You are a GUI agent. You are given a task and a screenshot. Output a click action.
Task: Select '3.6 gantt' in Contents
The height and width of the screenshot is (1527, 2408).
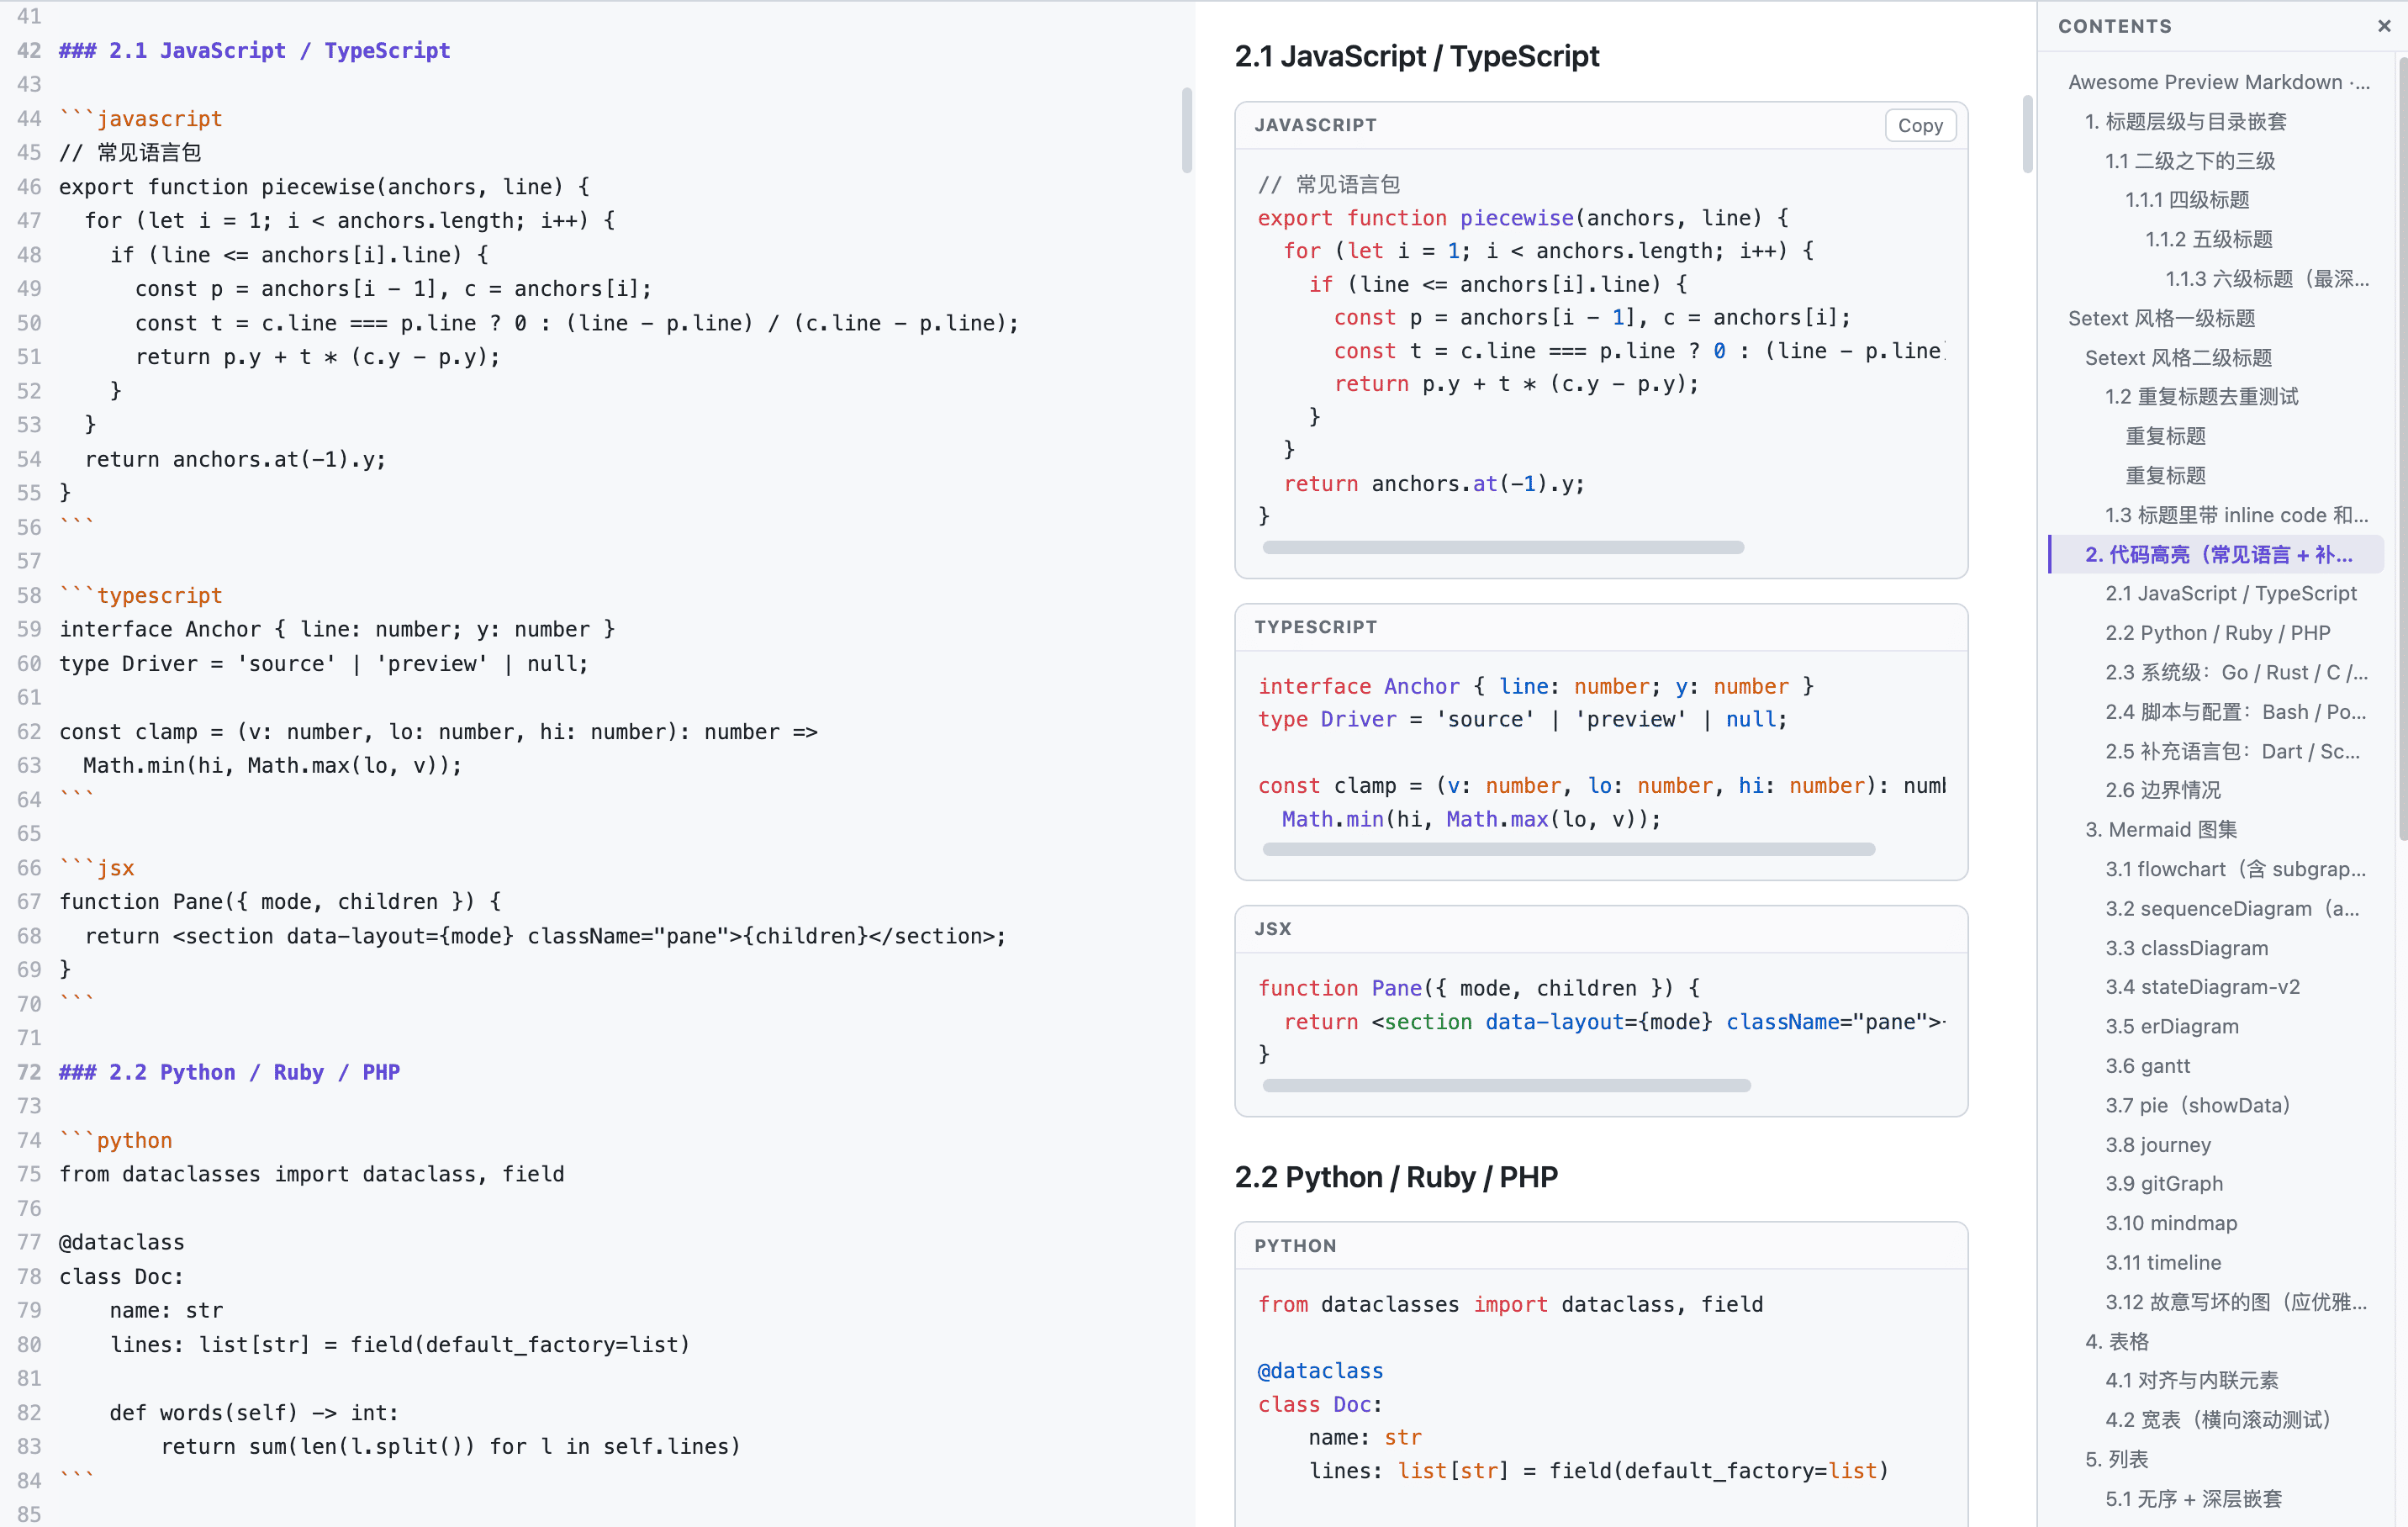click(2147, 1066)
